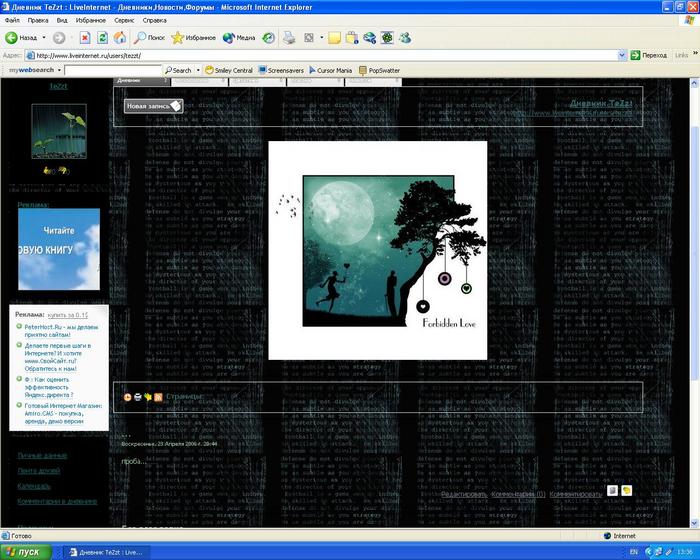Open the Готовый Интернет Магазин ad link

63,414
